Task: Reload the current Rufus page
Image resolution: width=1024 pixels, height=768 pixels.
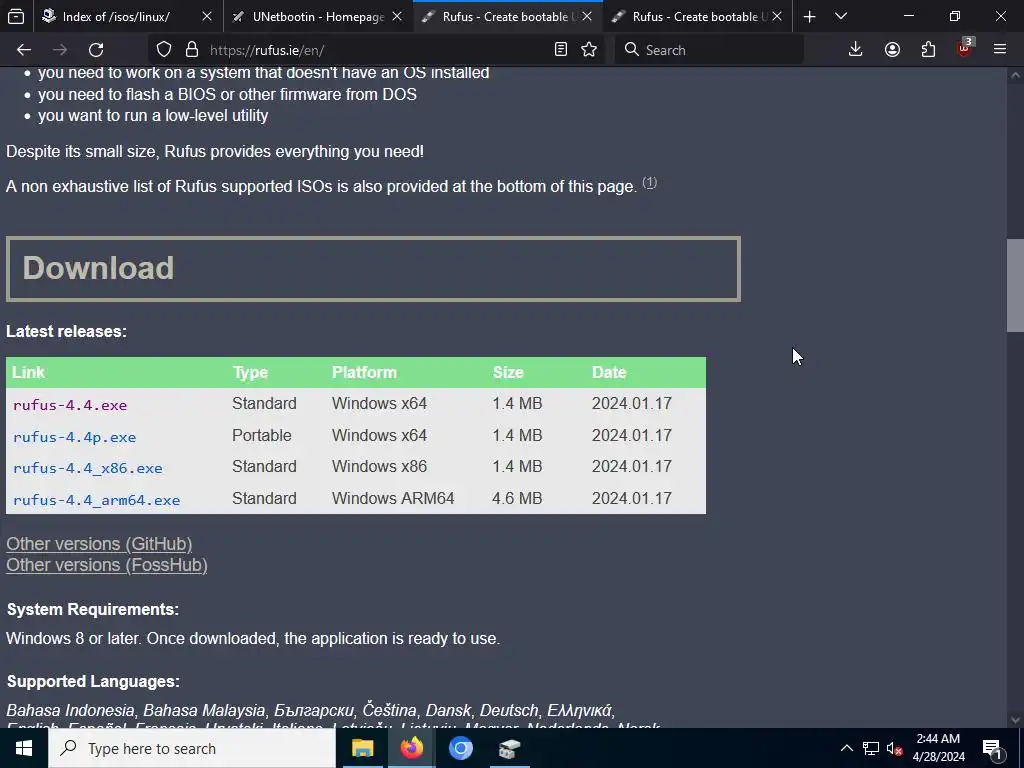Action: [96, 50]
